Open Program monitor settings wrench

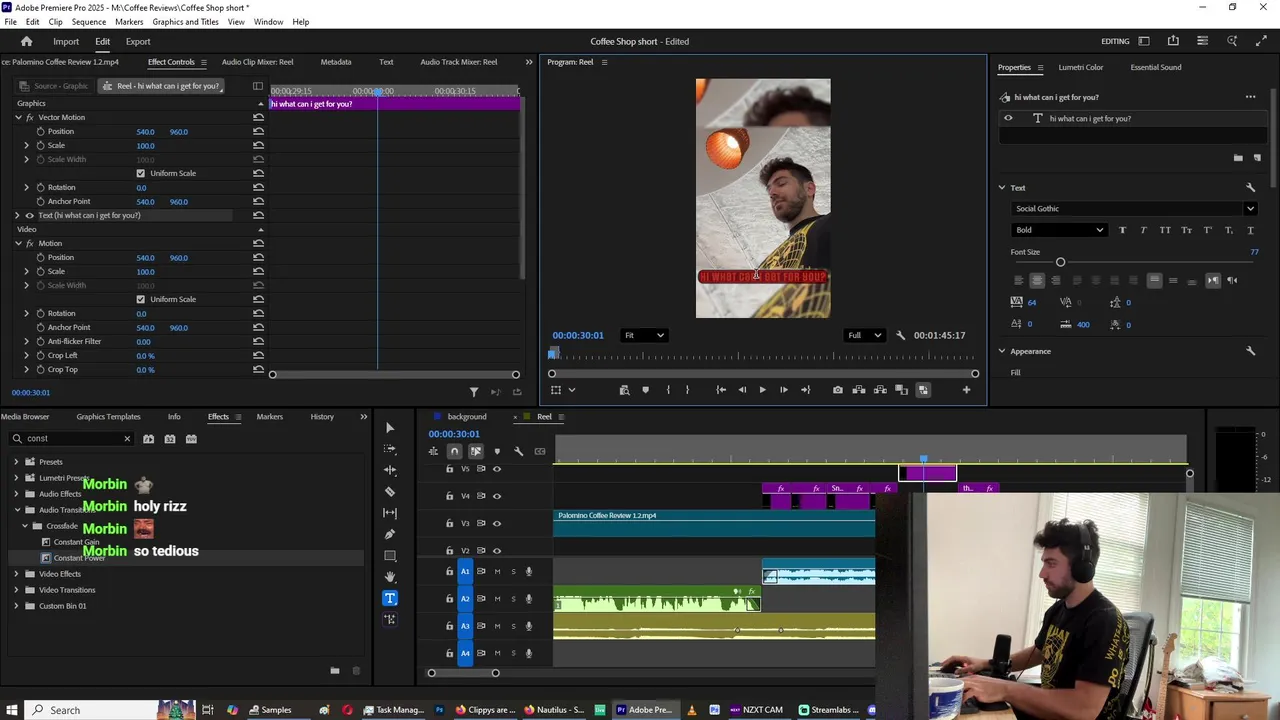pos(900,335)
